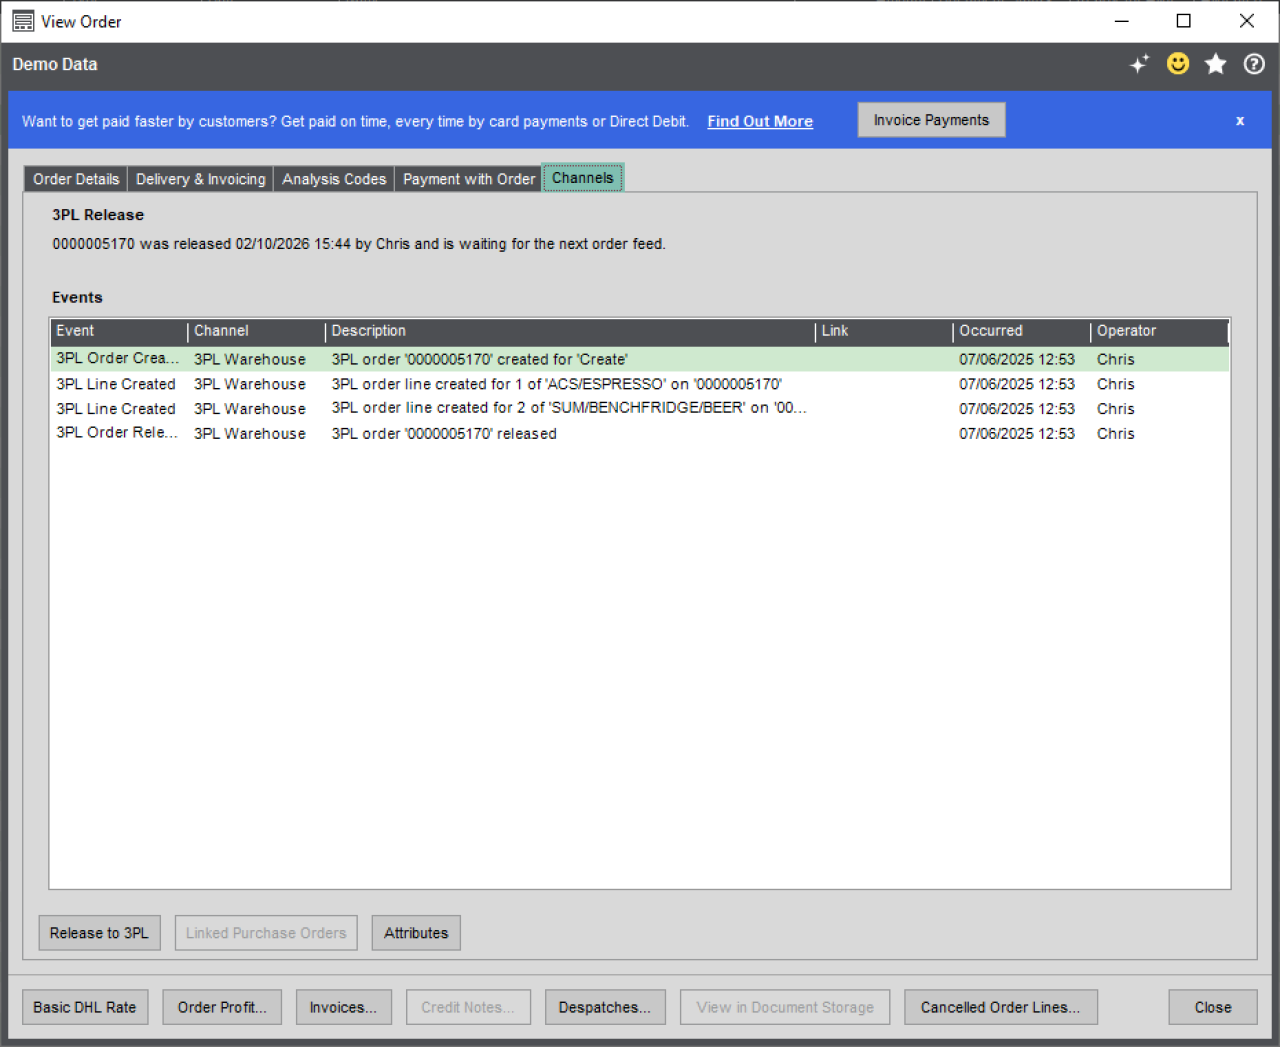The height and width of the screenshot is (1047, 1280).
Task: Select the 3PL Order Rele... event row
Action: (640, 433)
